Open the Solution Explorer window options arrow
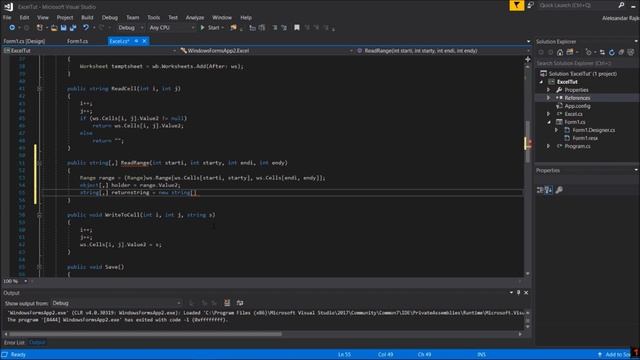This screenshot has height=360, width=640. pyautogui.click(x=636, y=41)
